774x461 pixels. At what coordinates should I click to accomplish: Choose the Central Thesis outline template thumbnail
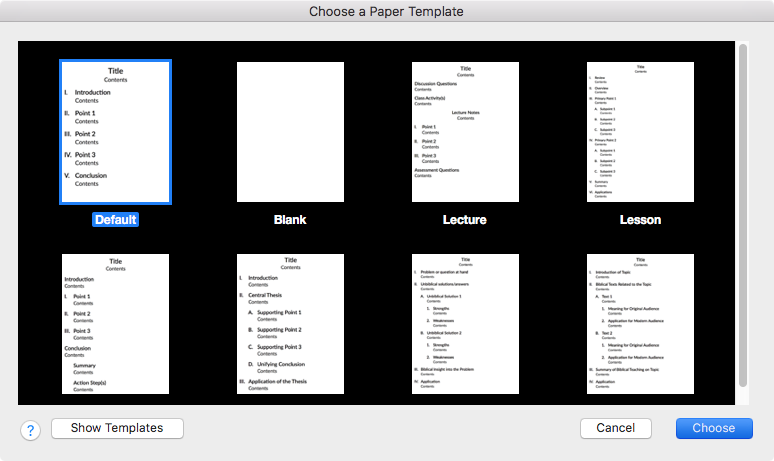[290, 323]
